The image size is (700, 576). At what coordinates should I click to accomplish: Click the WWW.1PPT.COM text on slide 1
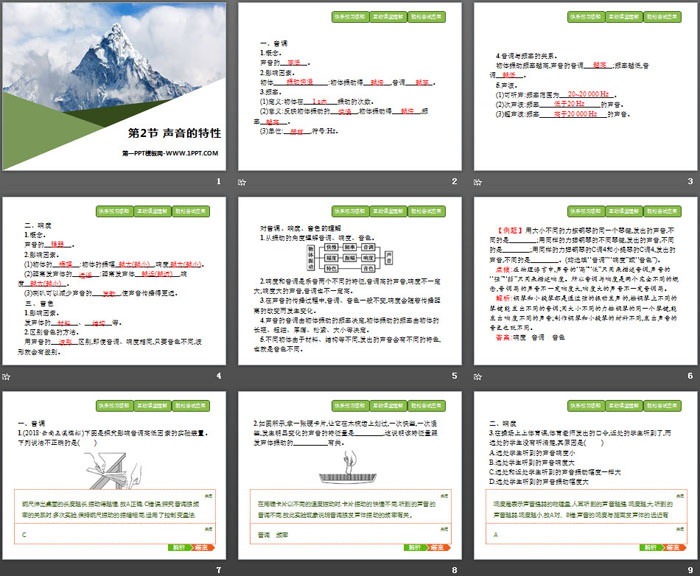click(192, 153)
